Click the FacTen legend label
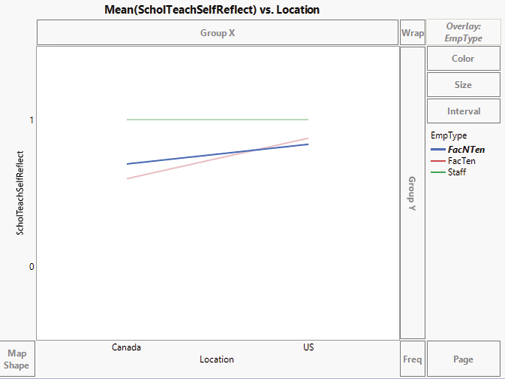The height and width of the screenshot is (379, 505). [x=462, y=161]
